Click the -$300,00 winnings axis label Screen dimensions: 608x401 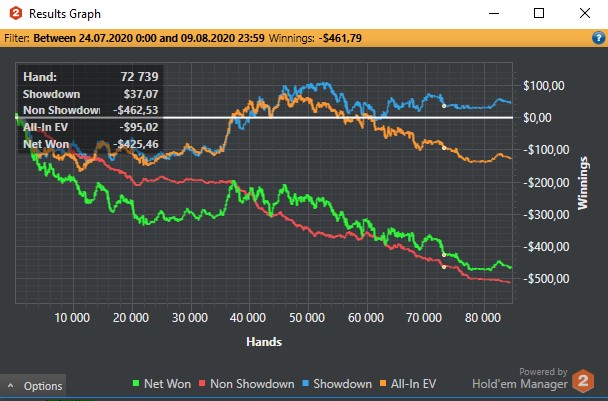[x=546, y=214]
